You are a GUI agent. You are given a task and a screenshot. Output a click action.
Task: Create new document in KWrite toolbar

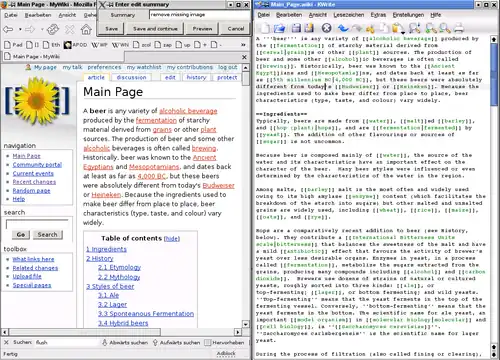pos(265,28)
